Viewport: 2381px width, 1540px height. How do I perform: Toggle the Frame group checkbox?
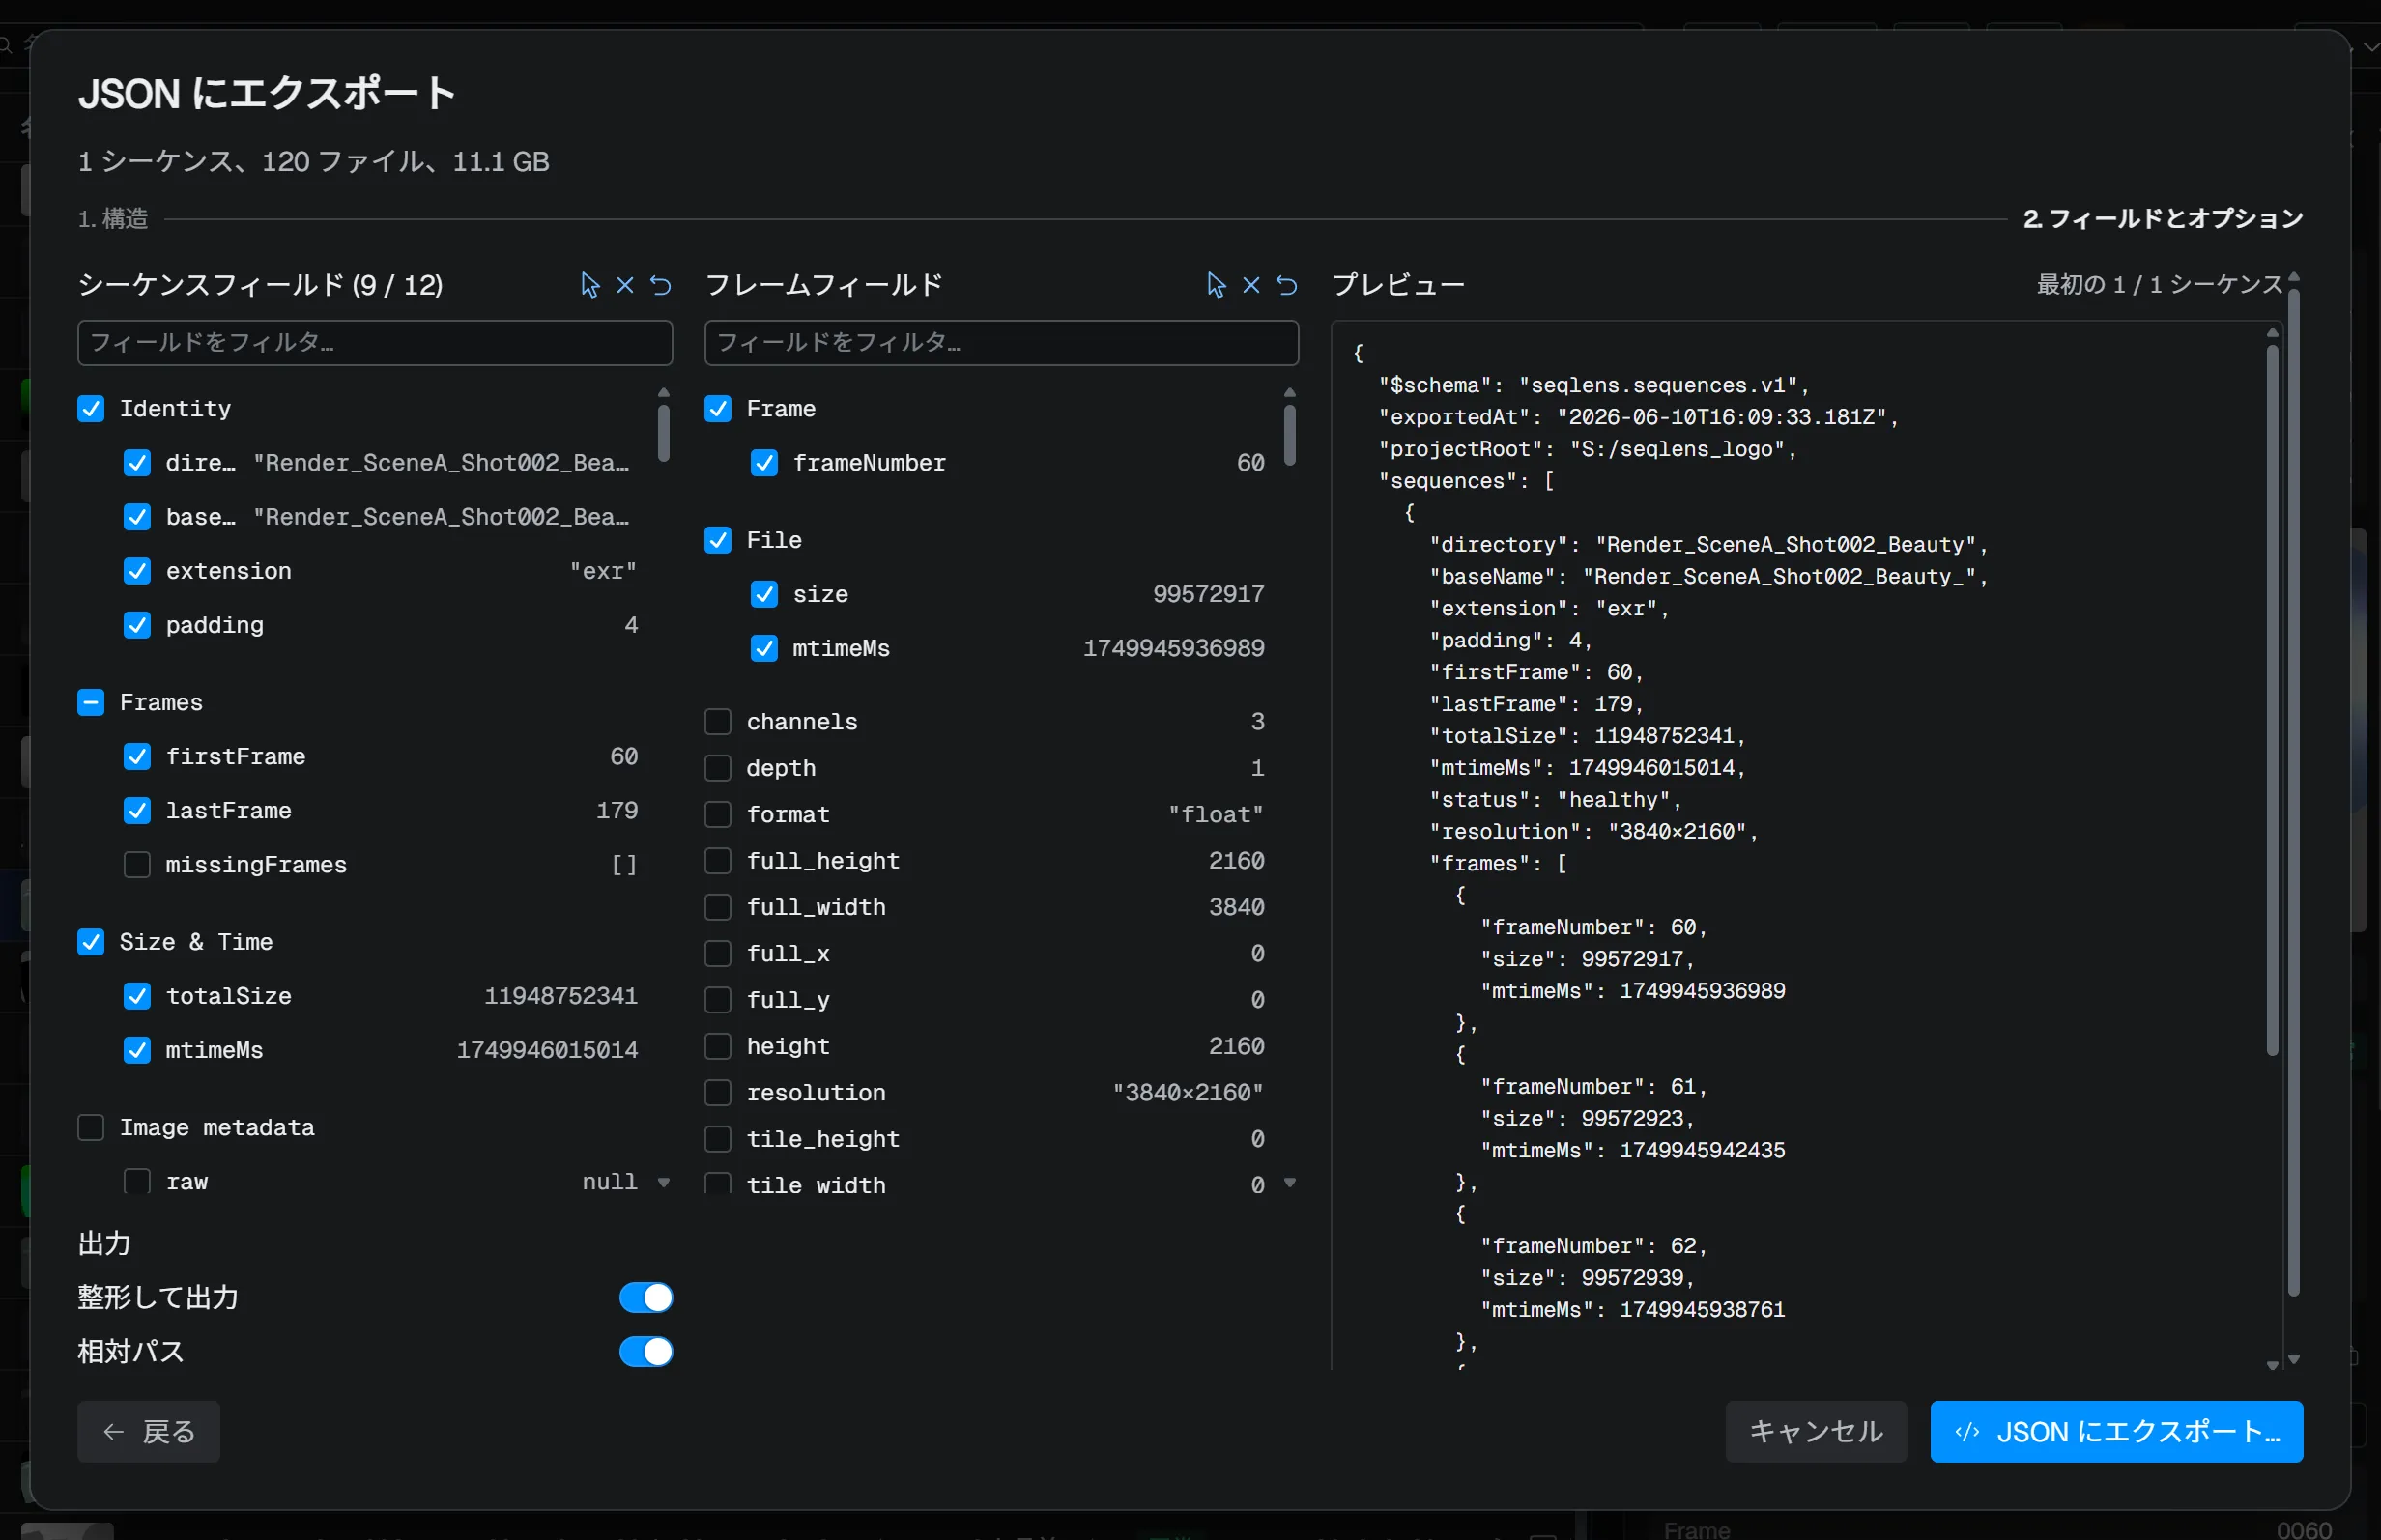coord(718,409)
